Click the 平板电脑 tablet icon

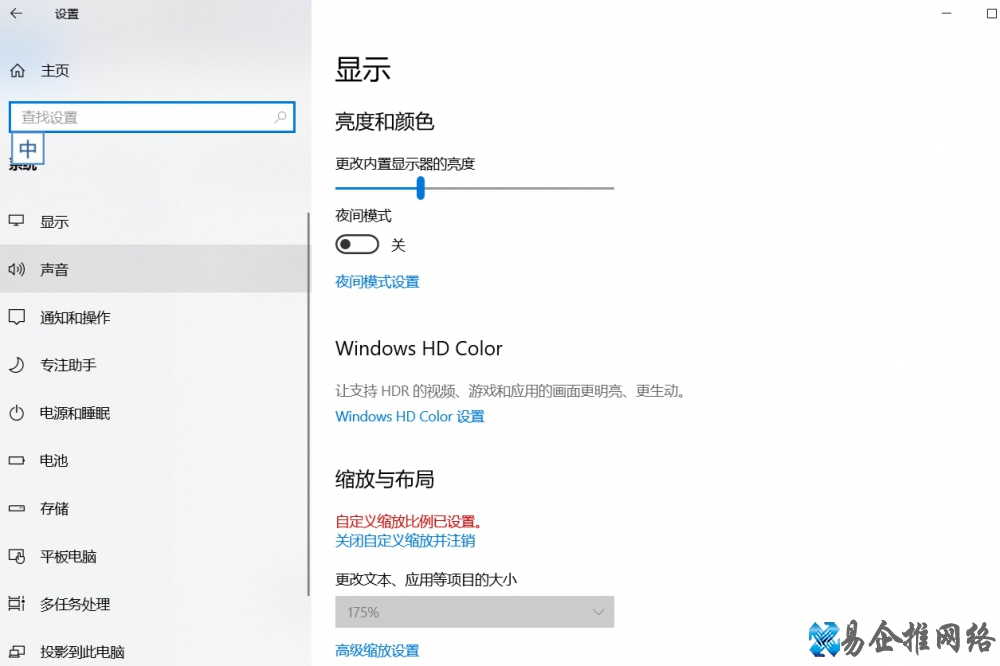[x=16, y=556]
